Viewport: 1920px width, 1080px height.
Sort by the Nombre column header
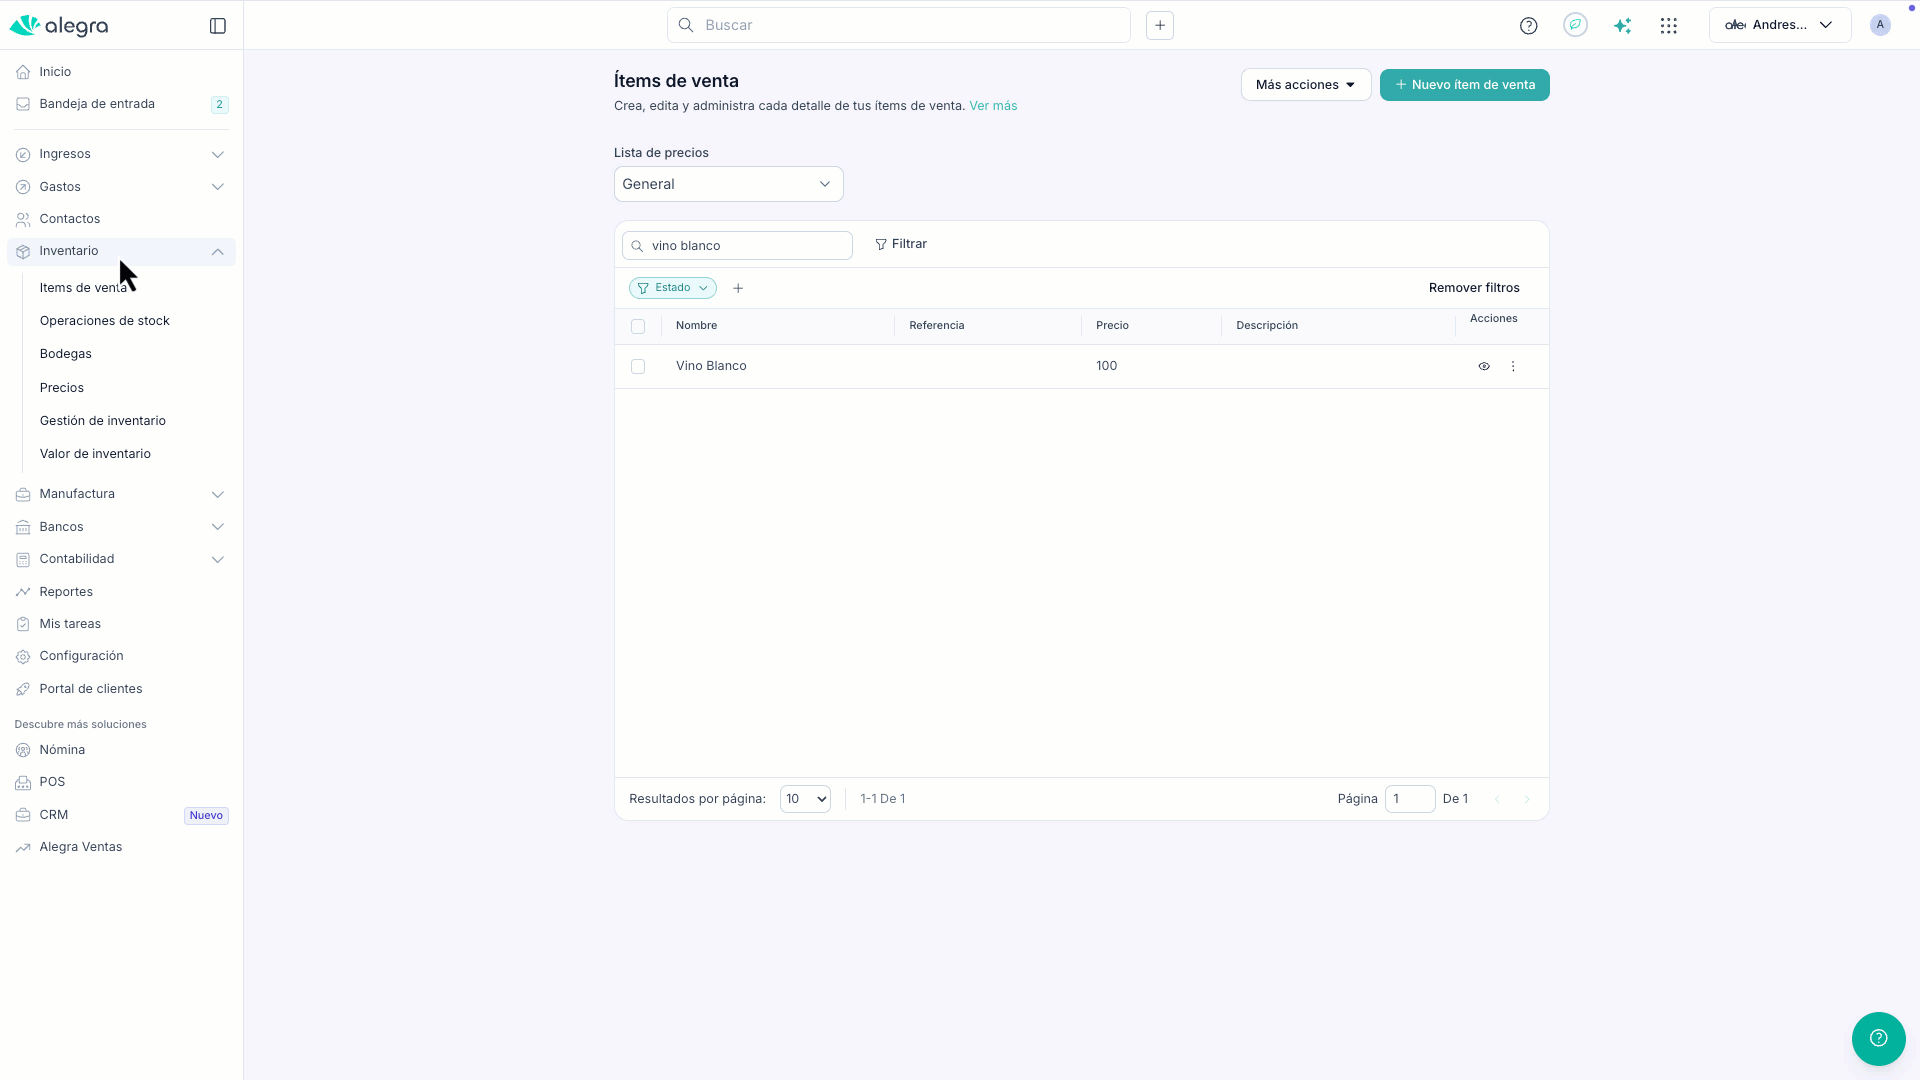click(x=696, y=326)
